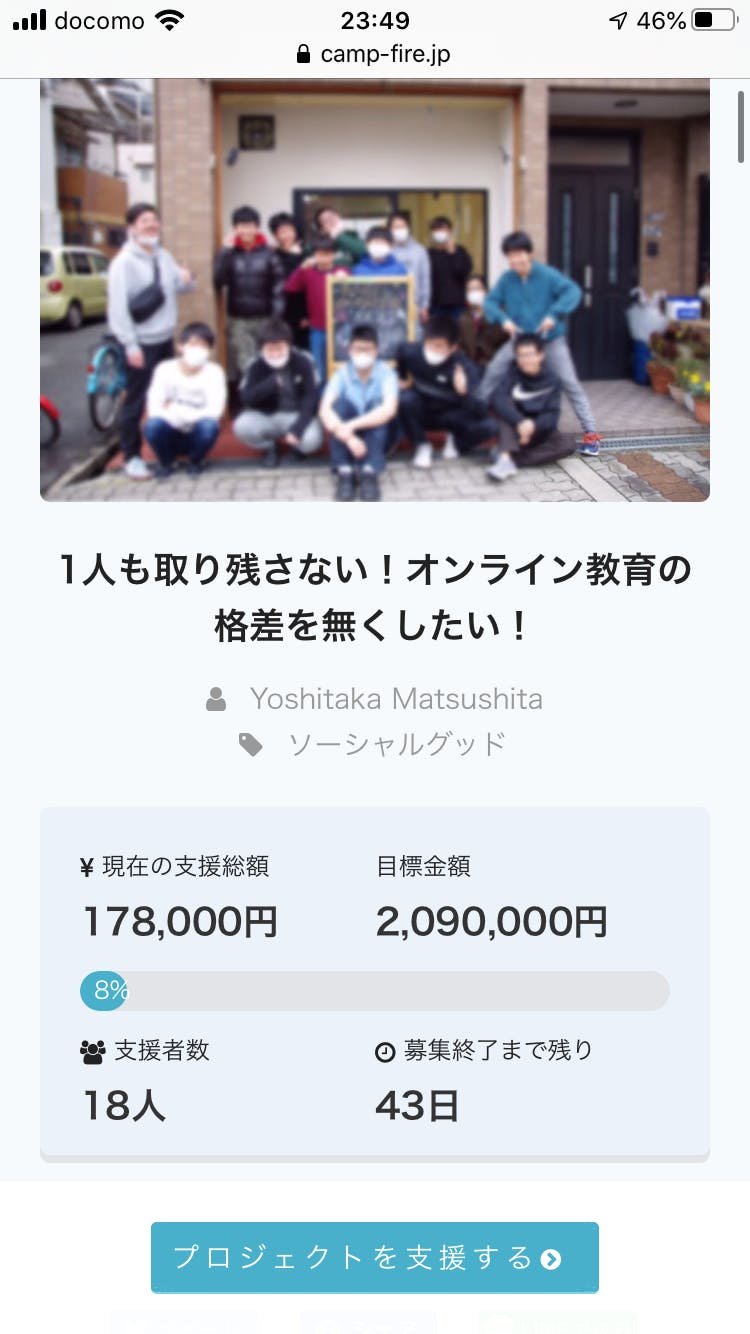This screenshot has height=1334, width=750.
Task: Tap the Wi-Fi icon in the status bar
Action: click(170, 20)
